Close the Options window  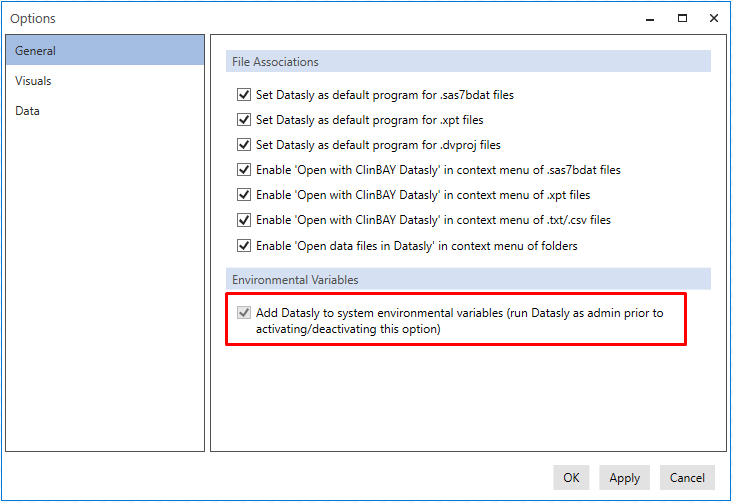tap(713, 19)
